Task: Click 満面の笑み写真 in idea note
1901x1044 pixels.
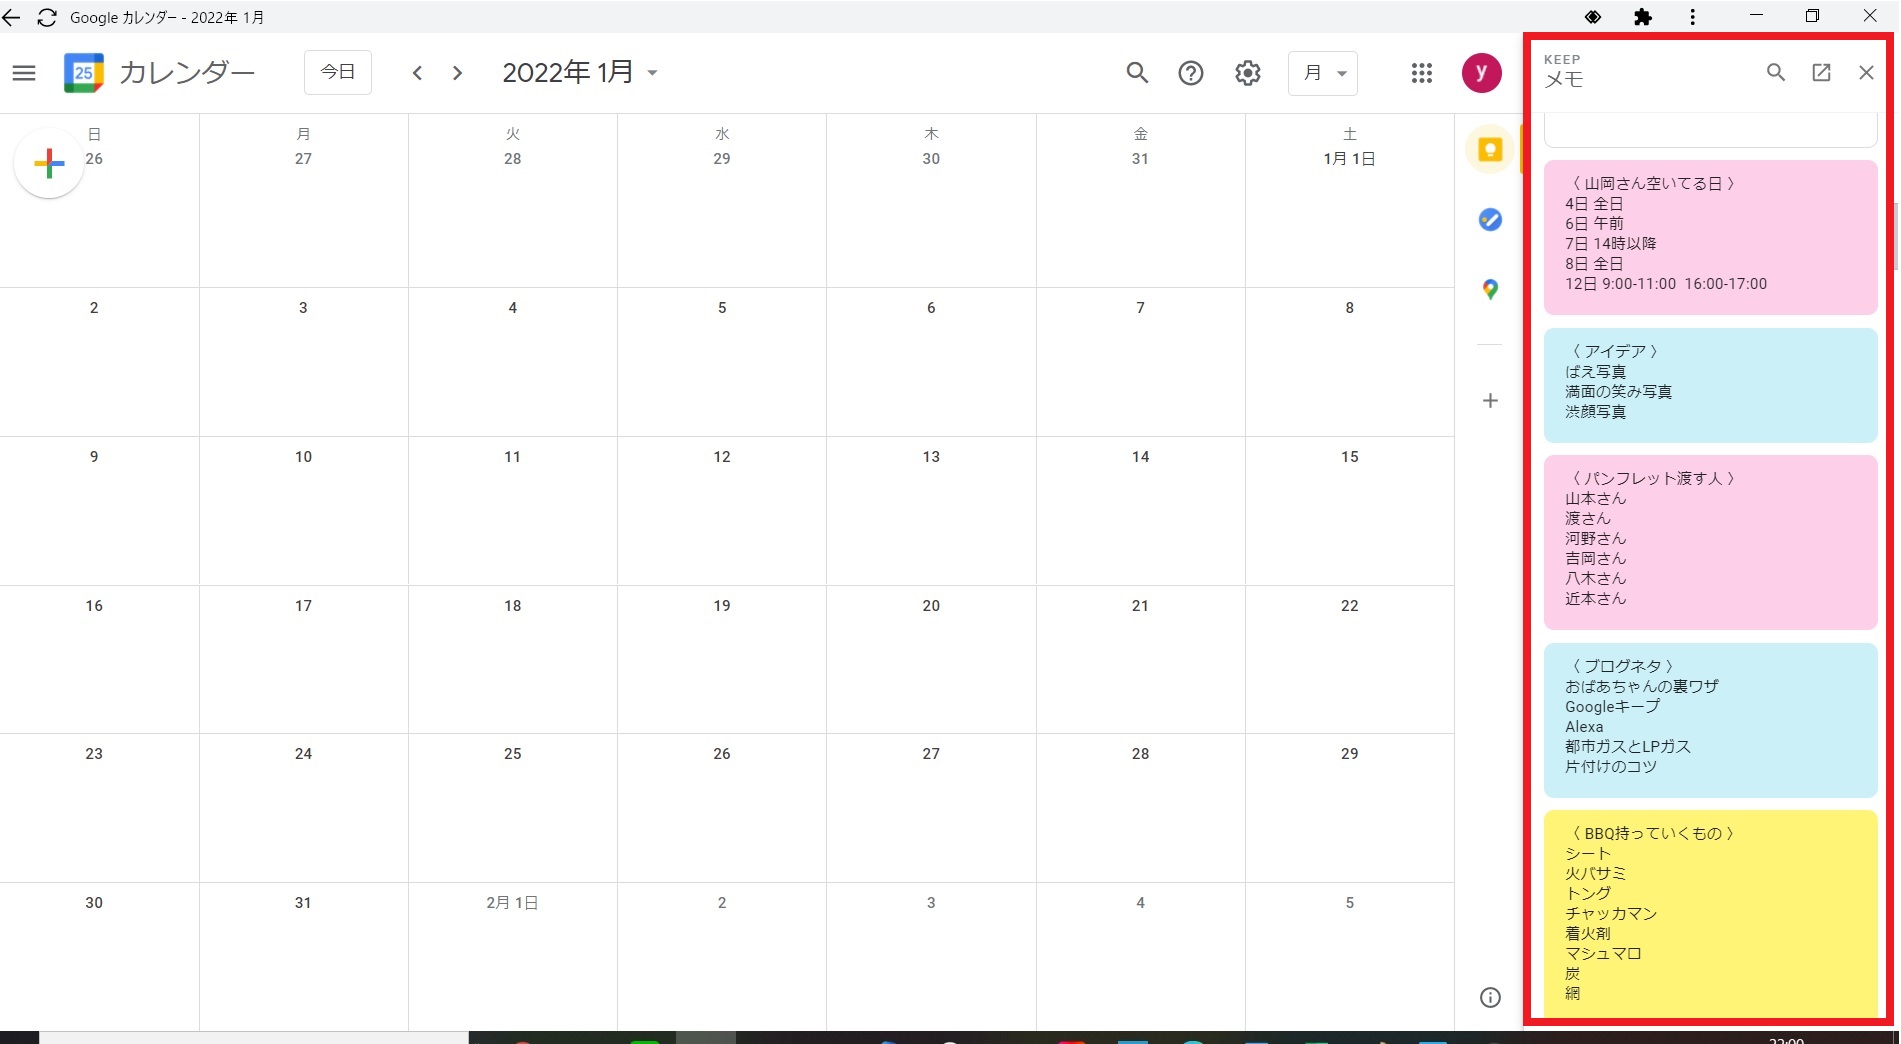Action: (1618, 392)
